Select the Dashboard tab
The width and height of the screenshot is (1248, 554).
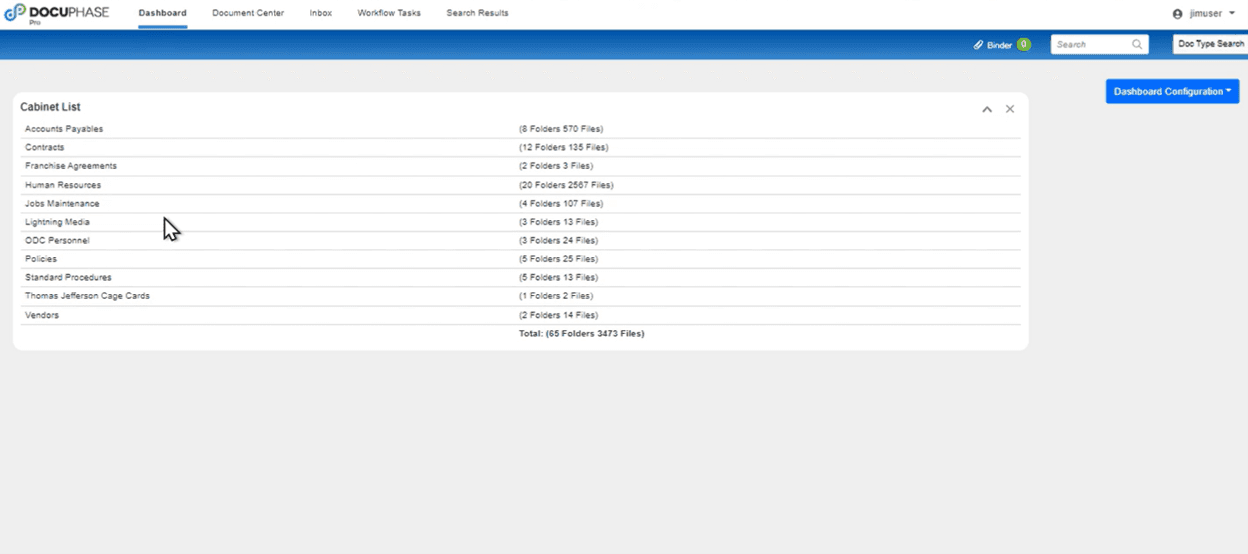[162, 14]
